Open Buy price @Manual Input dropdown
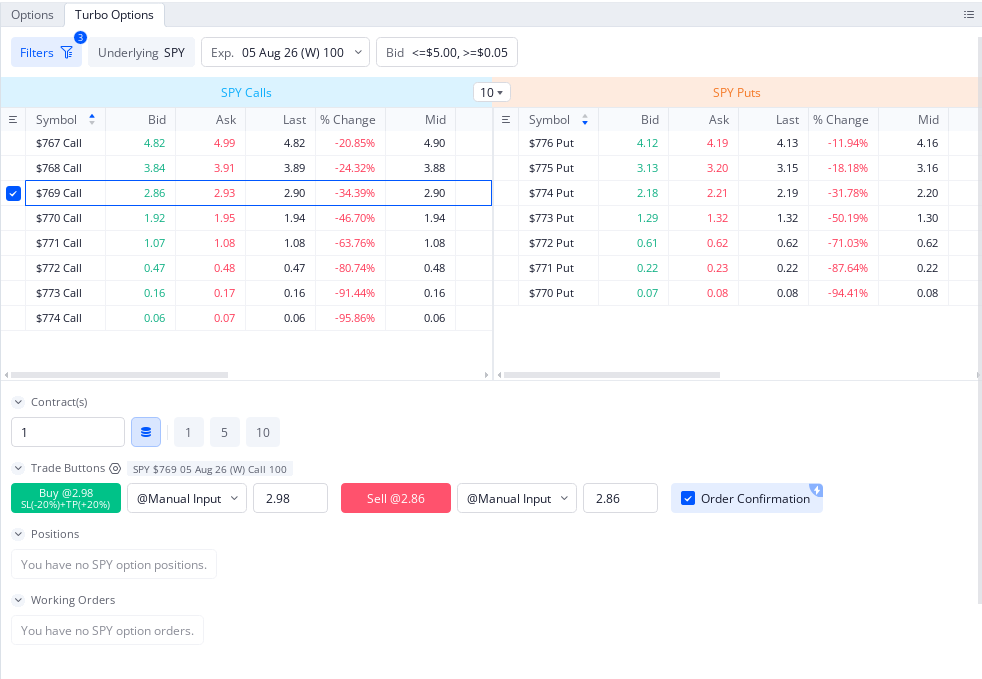The width and height of the screenshot is (982, 679). click(187, 499)
